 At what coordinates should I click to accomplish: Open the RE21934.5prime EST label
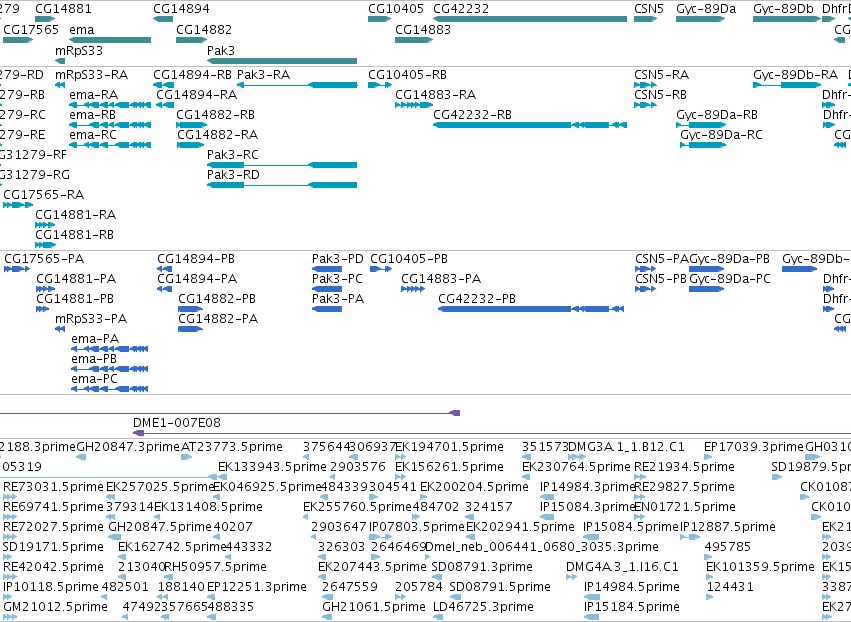[x=684, y=467]
